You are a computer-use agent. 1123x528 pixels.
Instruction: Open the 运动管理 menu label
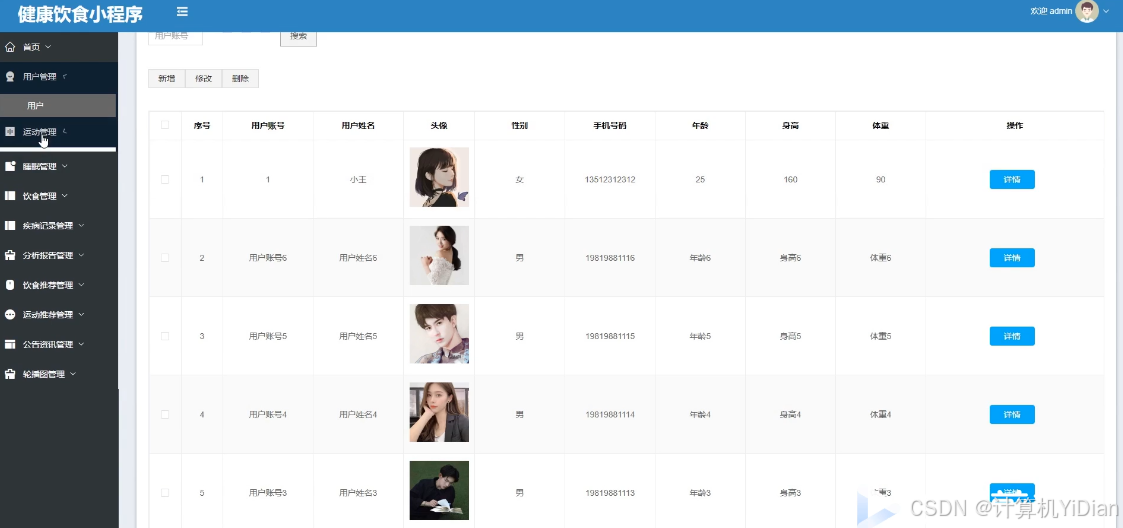click(x=39, y=132)
